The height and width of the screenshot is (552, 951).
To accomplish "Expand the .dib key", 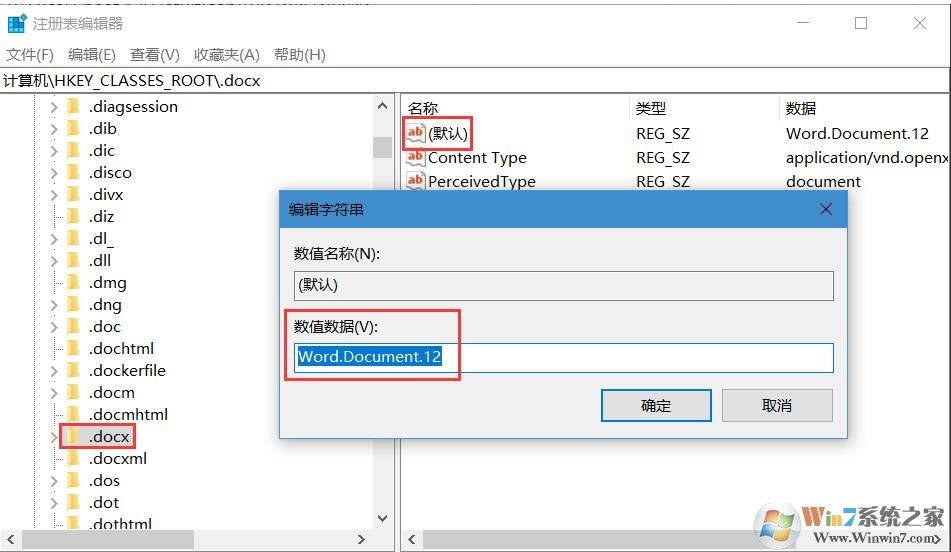I will click(x=54, y=129).
